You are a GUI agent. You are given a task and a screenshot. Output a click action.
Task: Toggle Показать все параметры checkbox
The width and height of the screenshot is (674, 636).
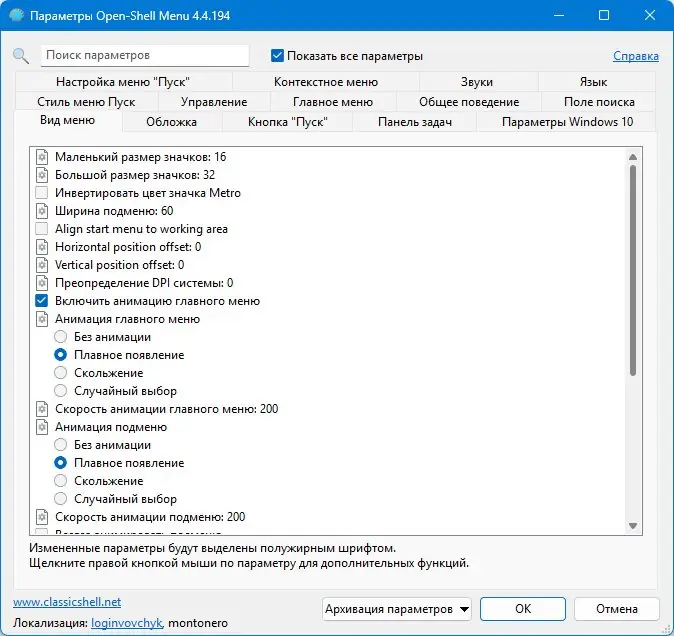[277, 55]
